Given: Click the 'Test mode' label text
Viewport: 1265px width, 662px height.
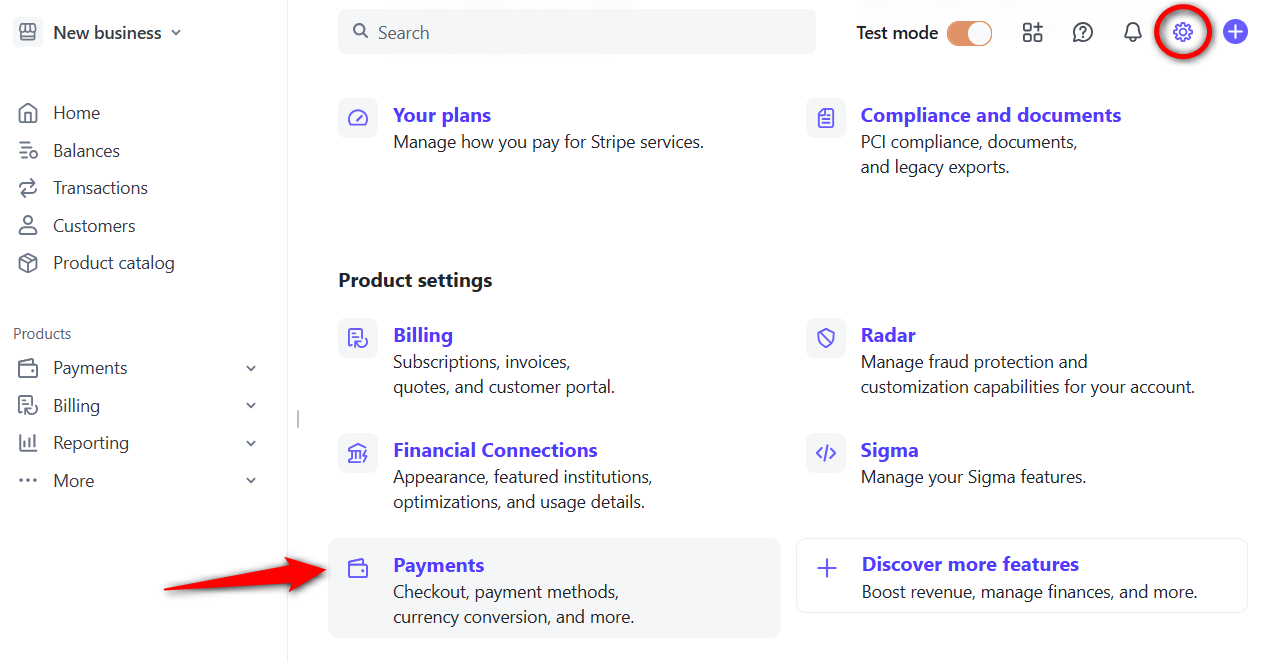Looking at the screenshot, I should click(897, 33).
